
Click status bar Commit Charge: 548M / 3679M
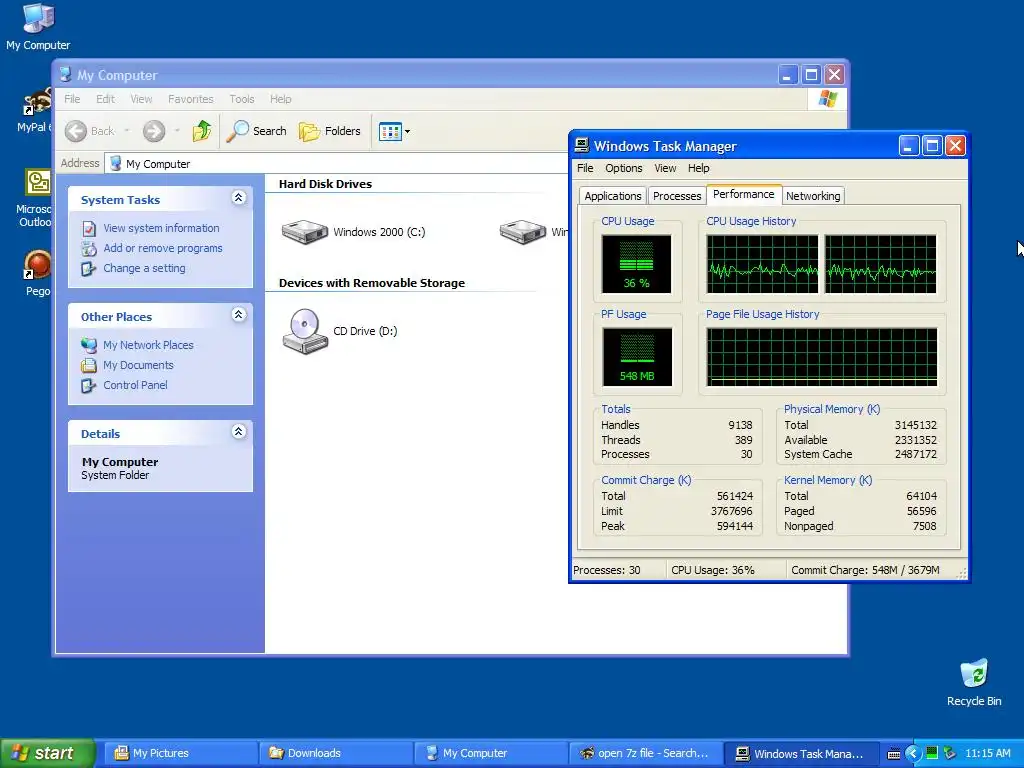(865, 570)
